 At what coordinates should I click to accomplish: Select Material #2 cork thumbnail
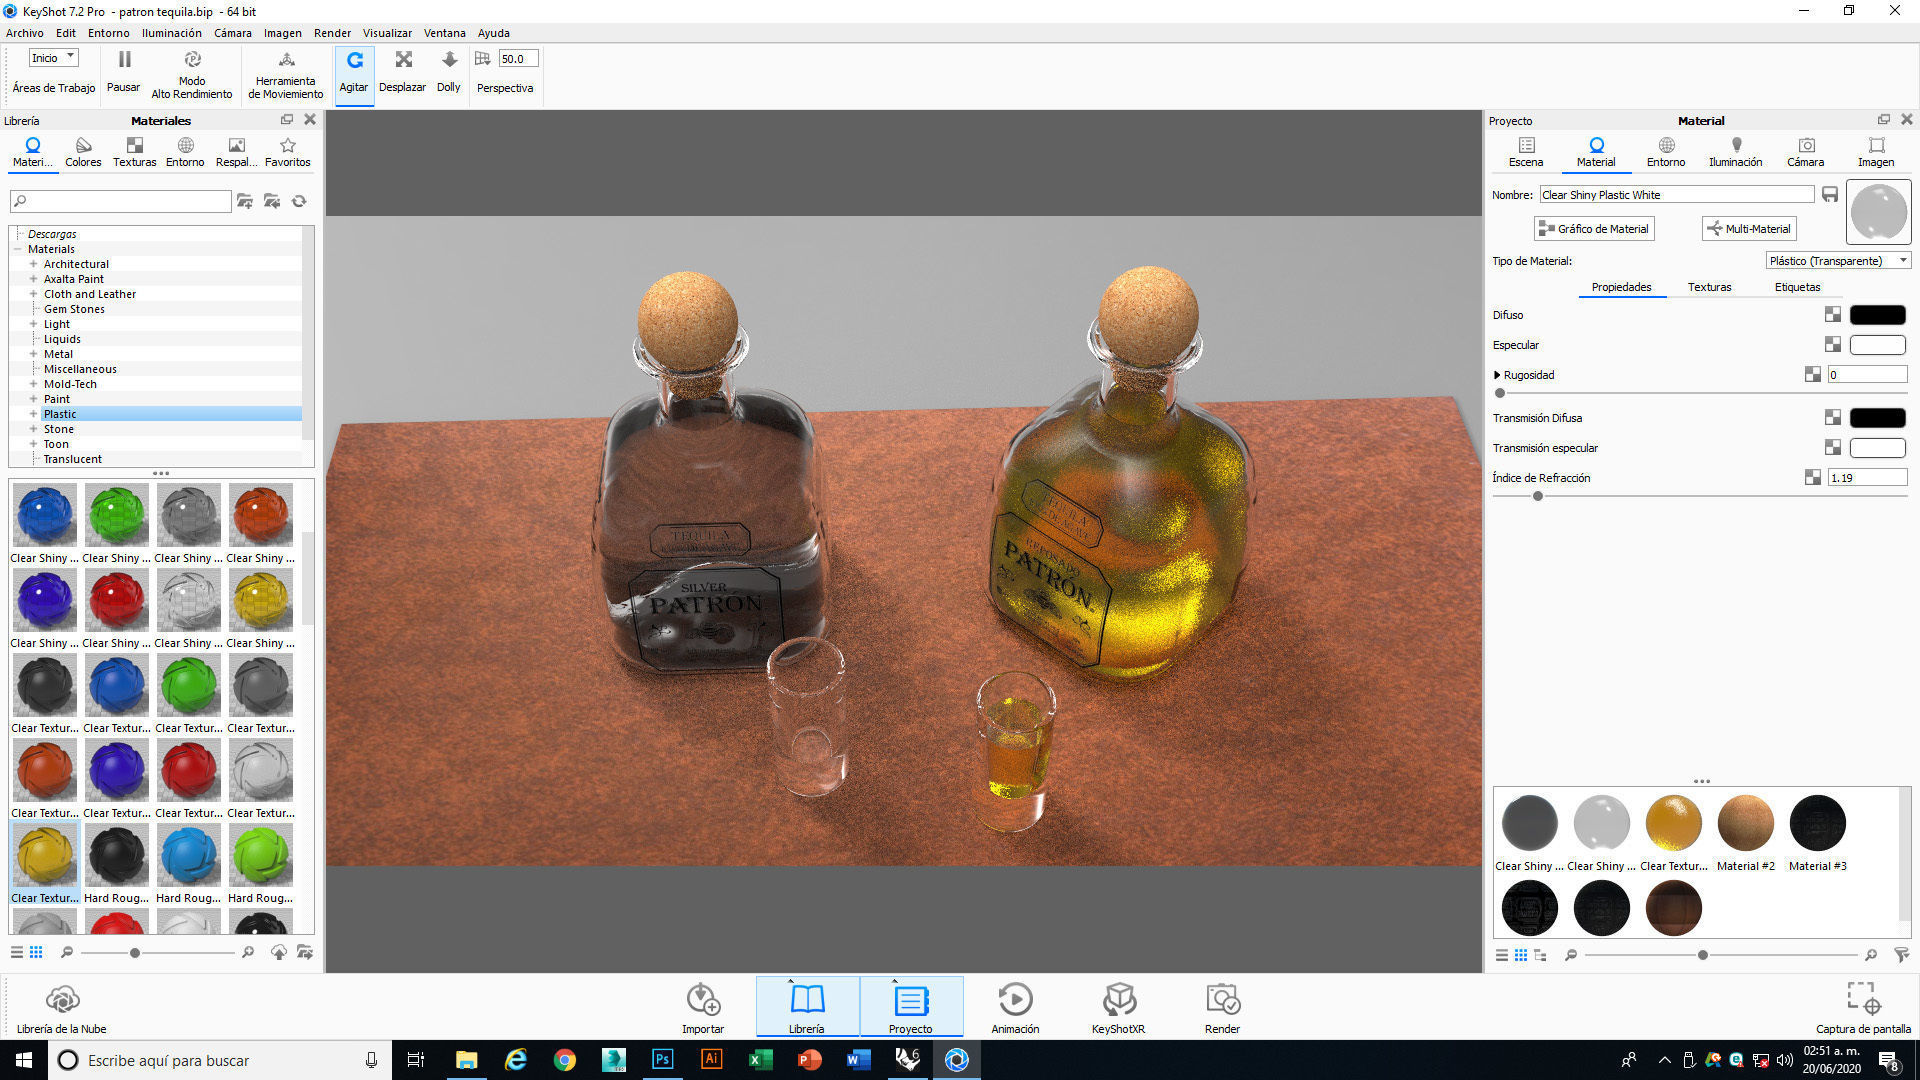(x=1745, y=823)
